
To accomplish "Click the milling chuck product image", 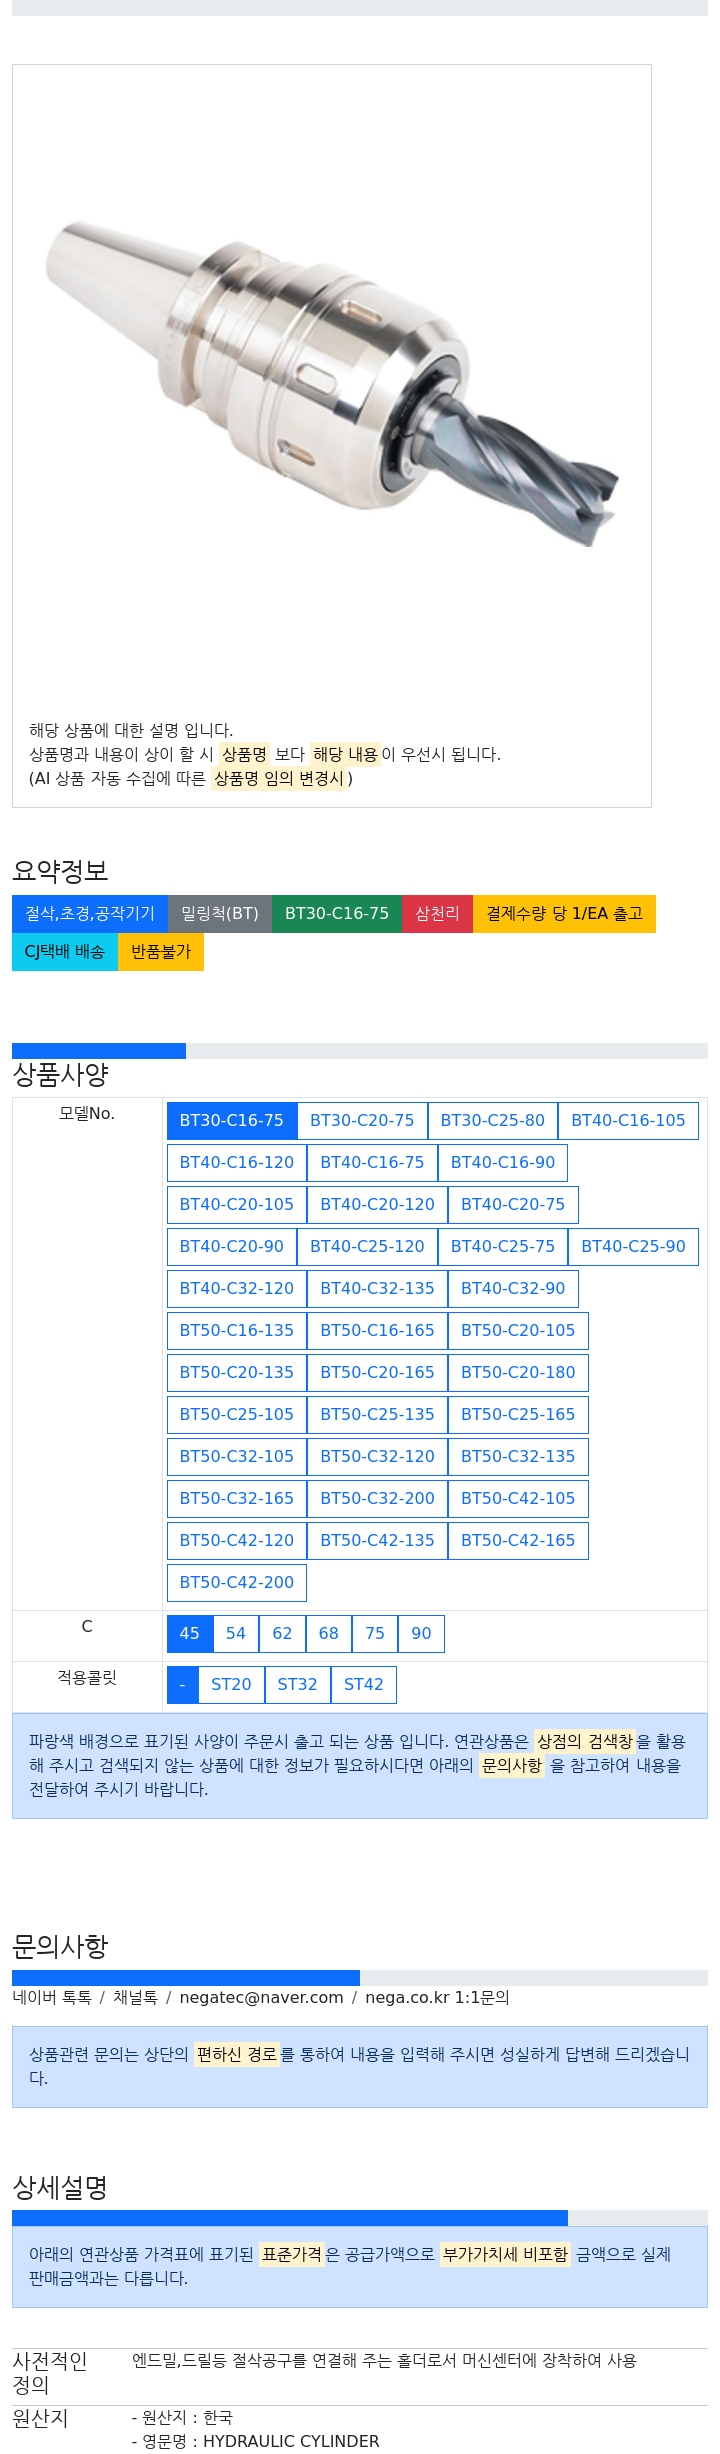I will (331, 384).
